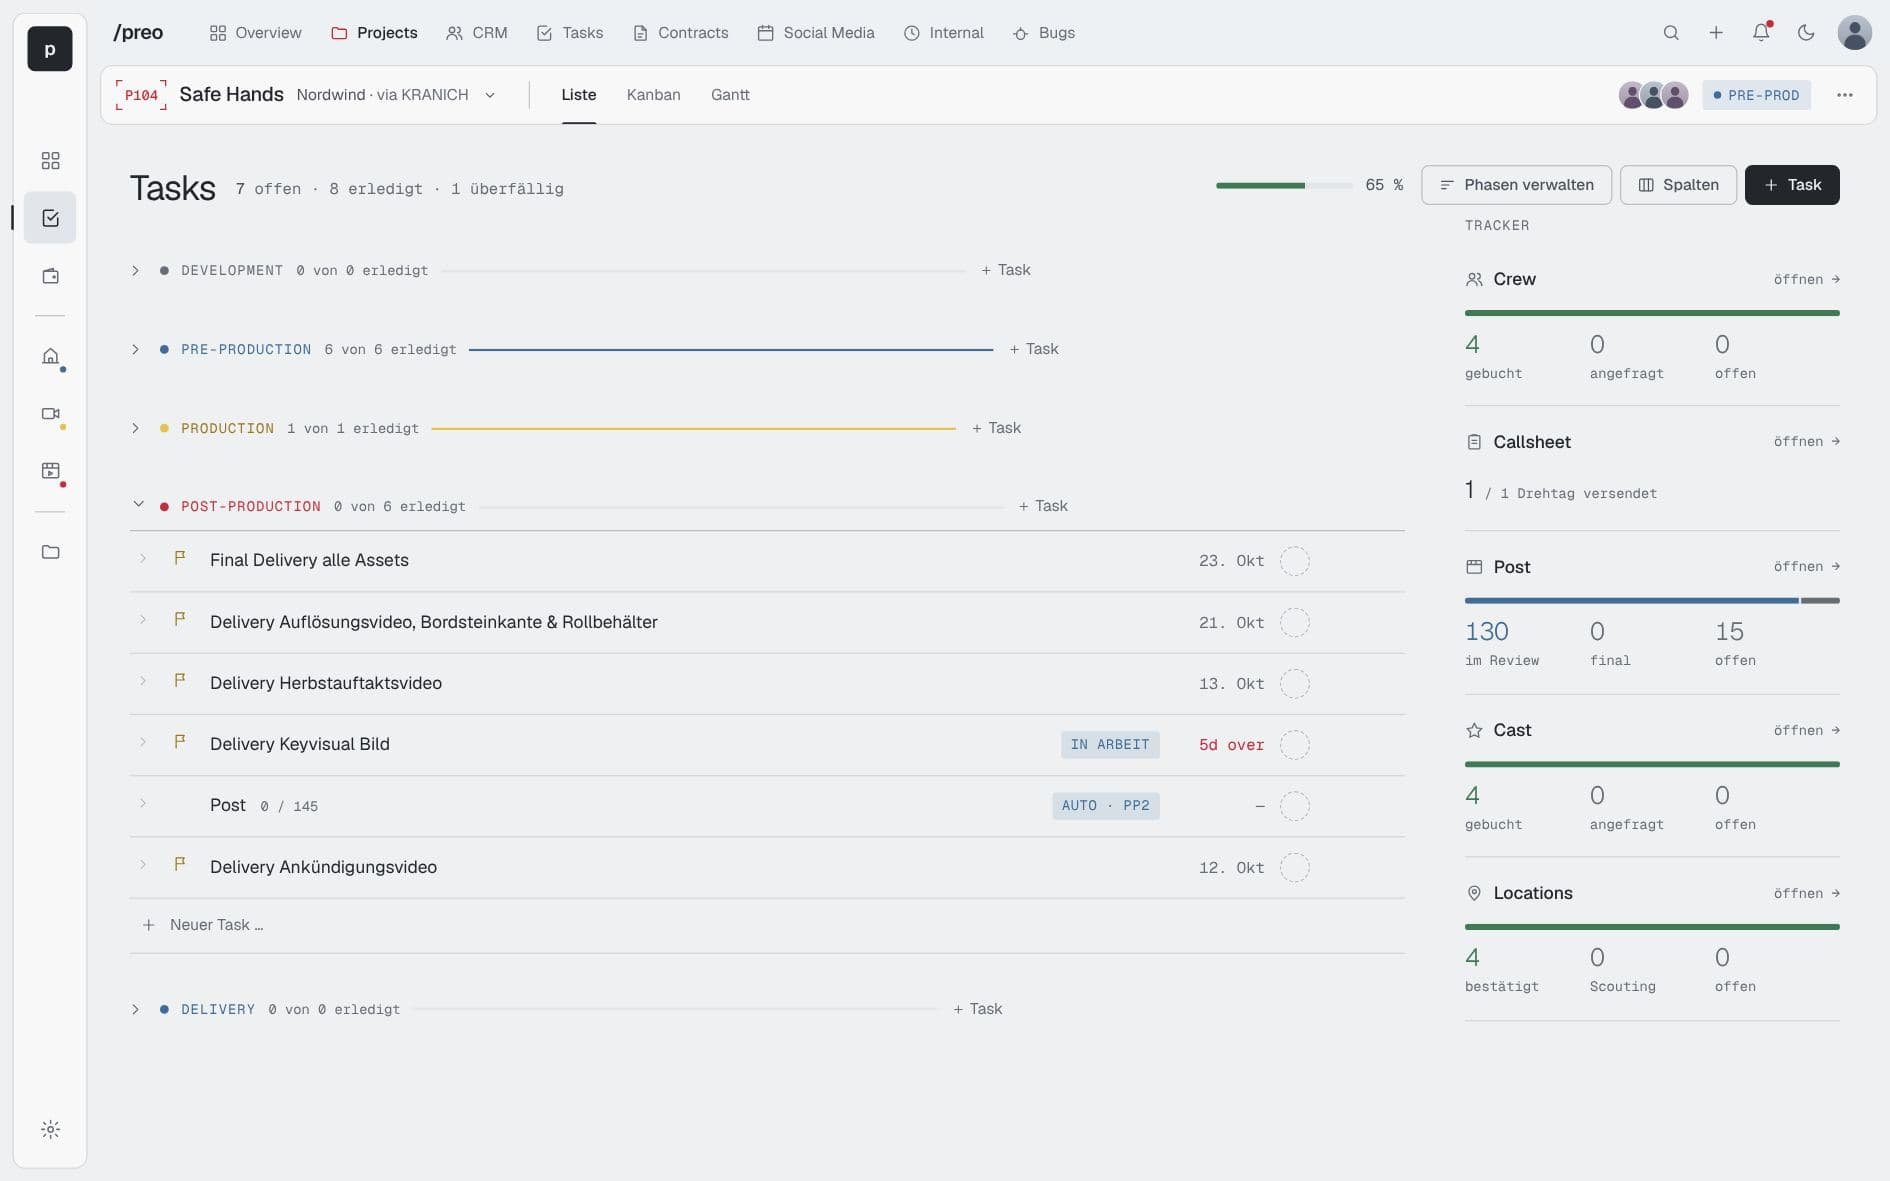Expand the DELIVERY phase
The width and height of the screenshot is (1890, 1181).
136,1010
